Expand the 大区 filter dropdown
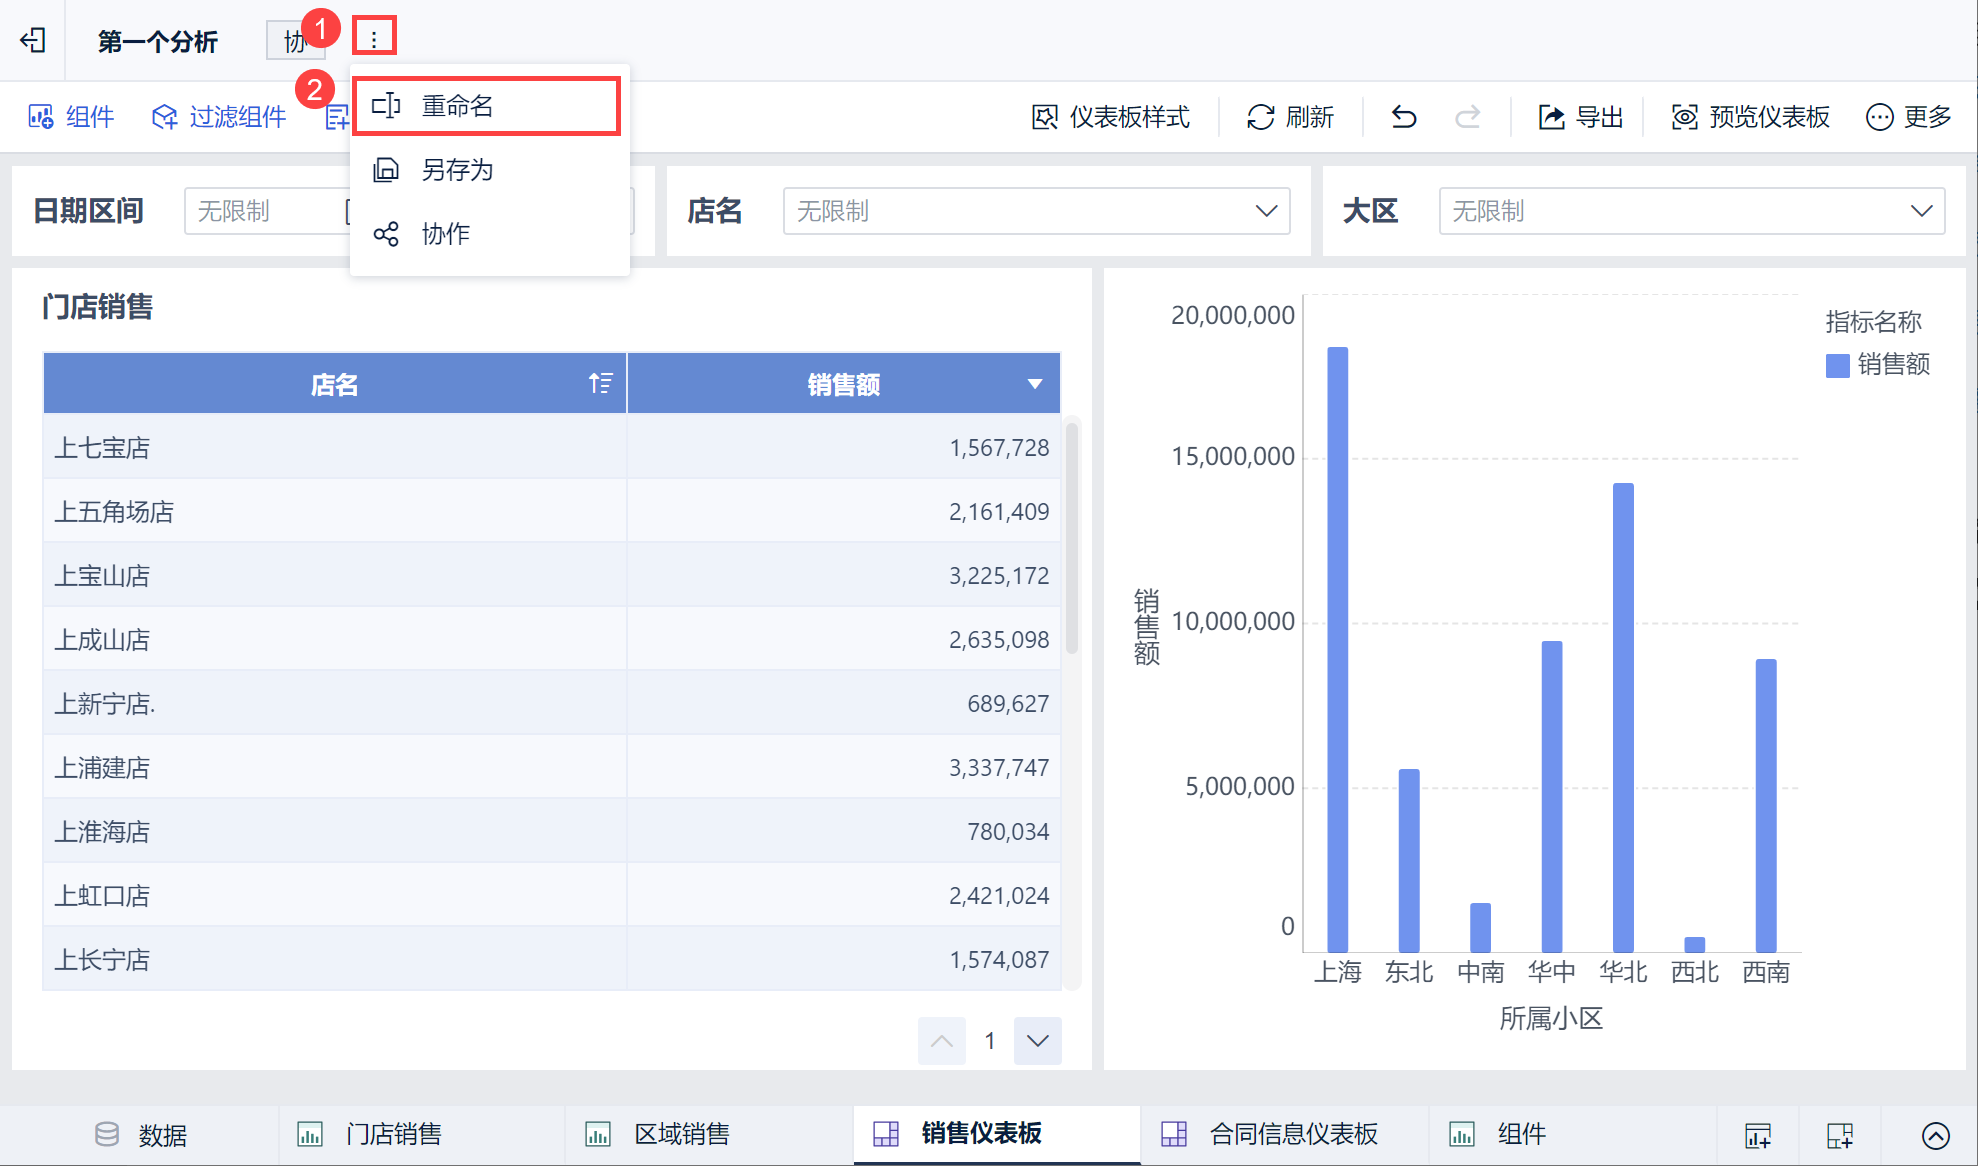This screenshot has height=1166, width=1978. [x=1920, y=211]
